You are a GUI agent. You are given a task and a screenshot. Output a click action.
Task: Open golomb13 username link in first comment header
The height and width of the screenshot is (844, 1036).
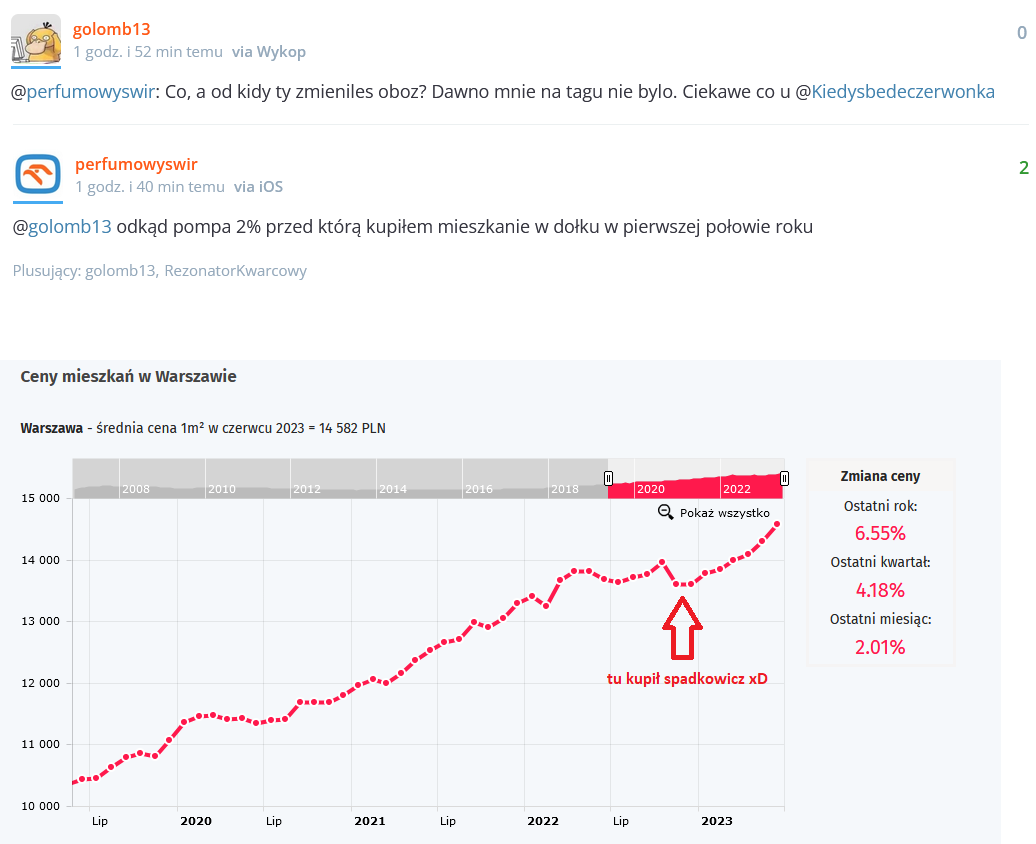coord(111,29)
